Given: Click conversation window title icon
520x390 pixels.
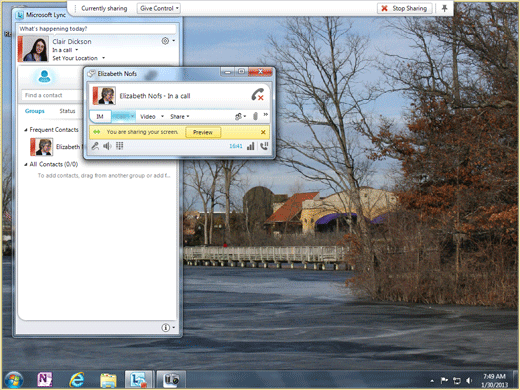Looking at the screenshot, I should click(91, 74).
